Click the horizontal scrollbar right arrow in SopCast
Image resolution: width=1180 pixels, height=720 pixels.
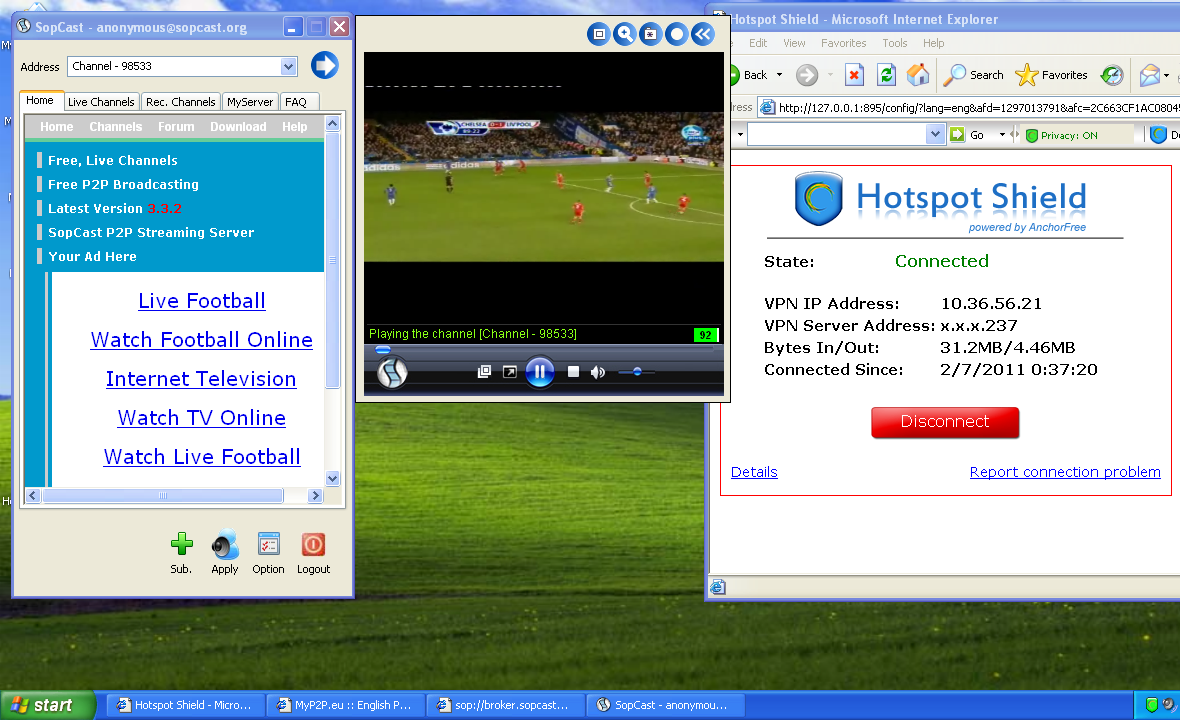tap(315, 496)
